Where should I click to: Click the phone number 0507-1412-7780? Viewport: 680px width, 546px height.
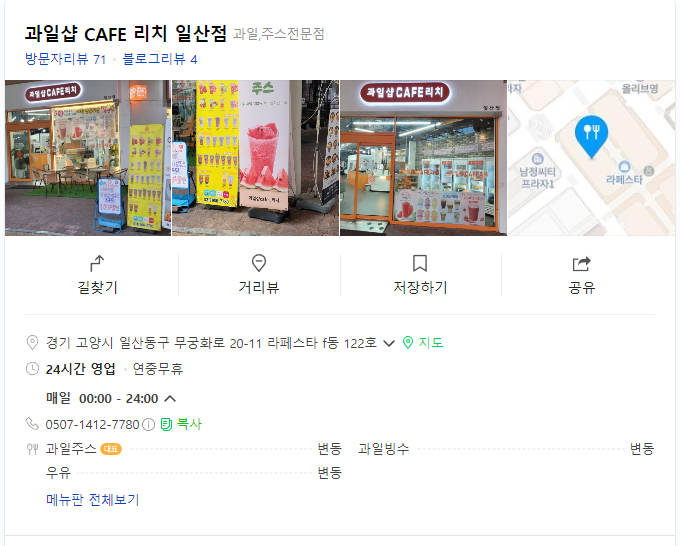pyautogui.click(x=92, y=424)
